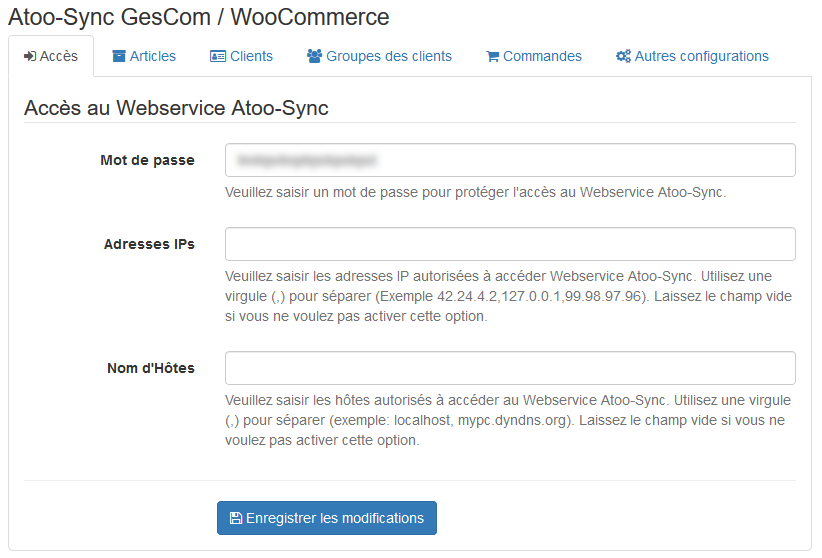
Task: Click the password help text below the field
Action: 475,192
